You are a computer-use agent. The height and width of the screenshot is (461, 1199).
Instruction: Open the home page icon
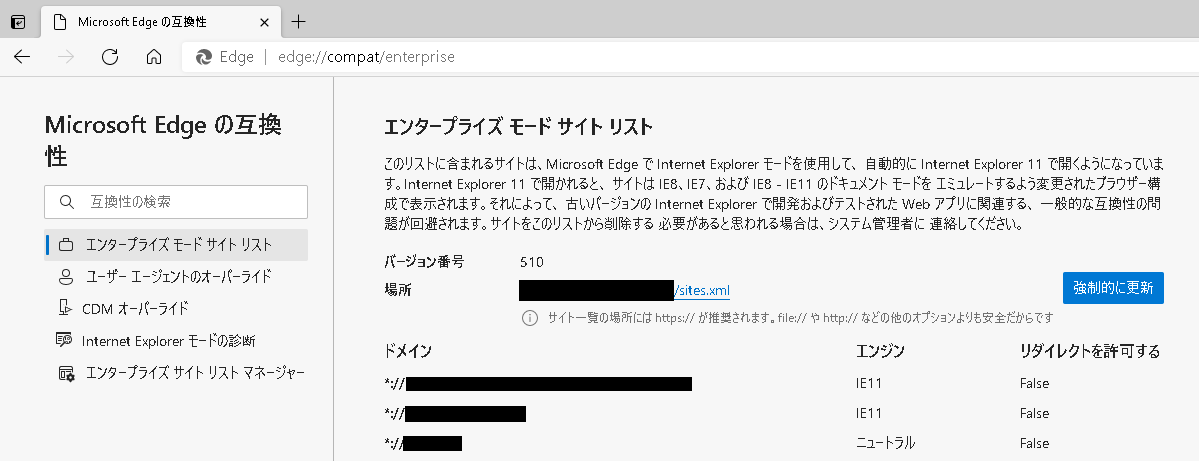pyautogui.click(x=154, y=57)
